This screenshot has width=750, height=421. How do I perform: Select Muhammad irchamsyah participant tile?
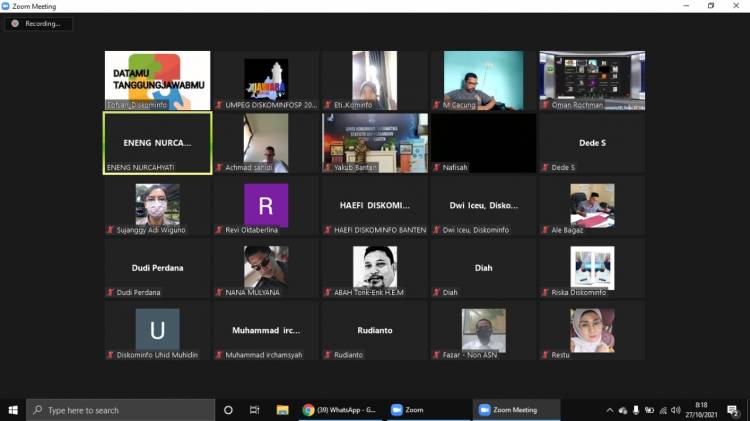coord(266,331)
